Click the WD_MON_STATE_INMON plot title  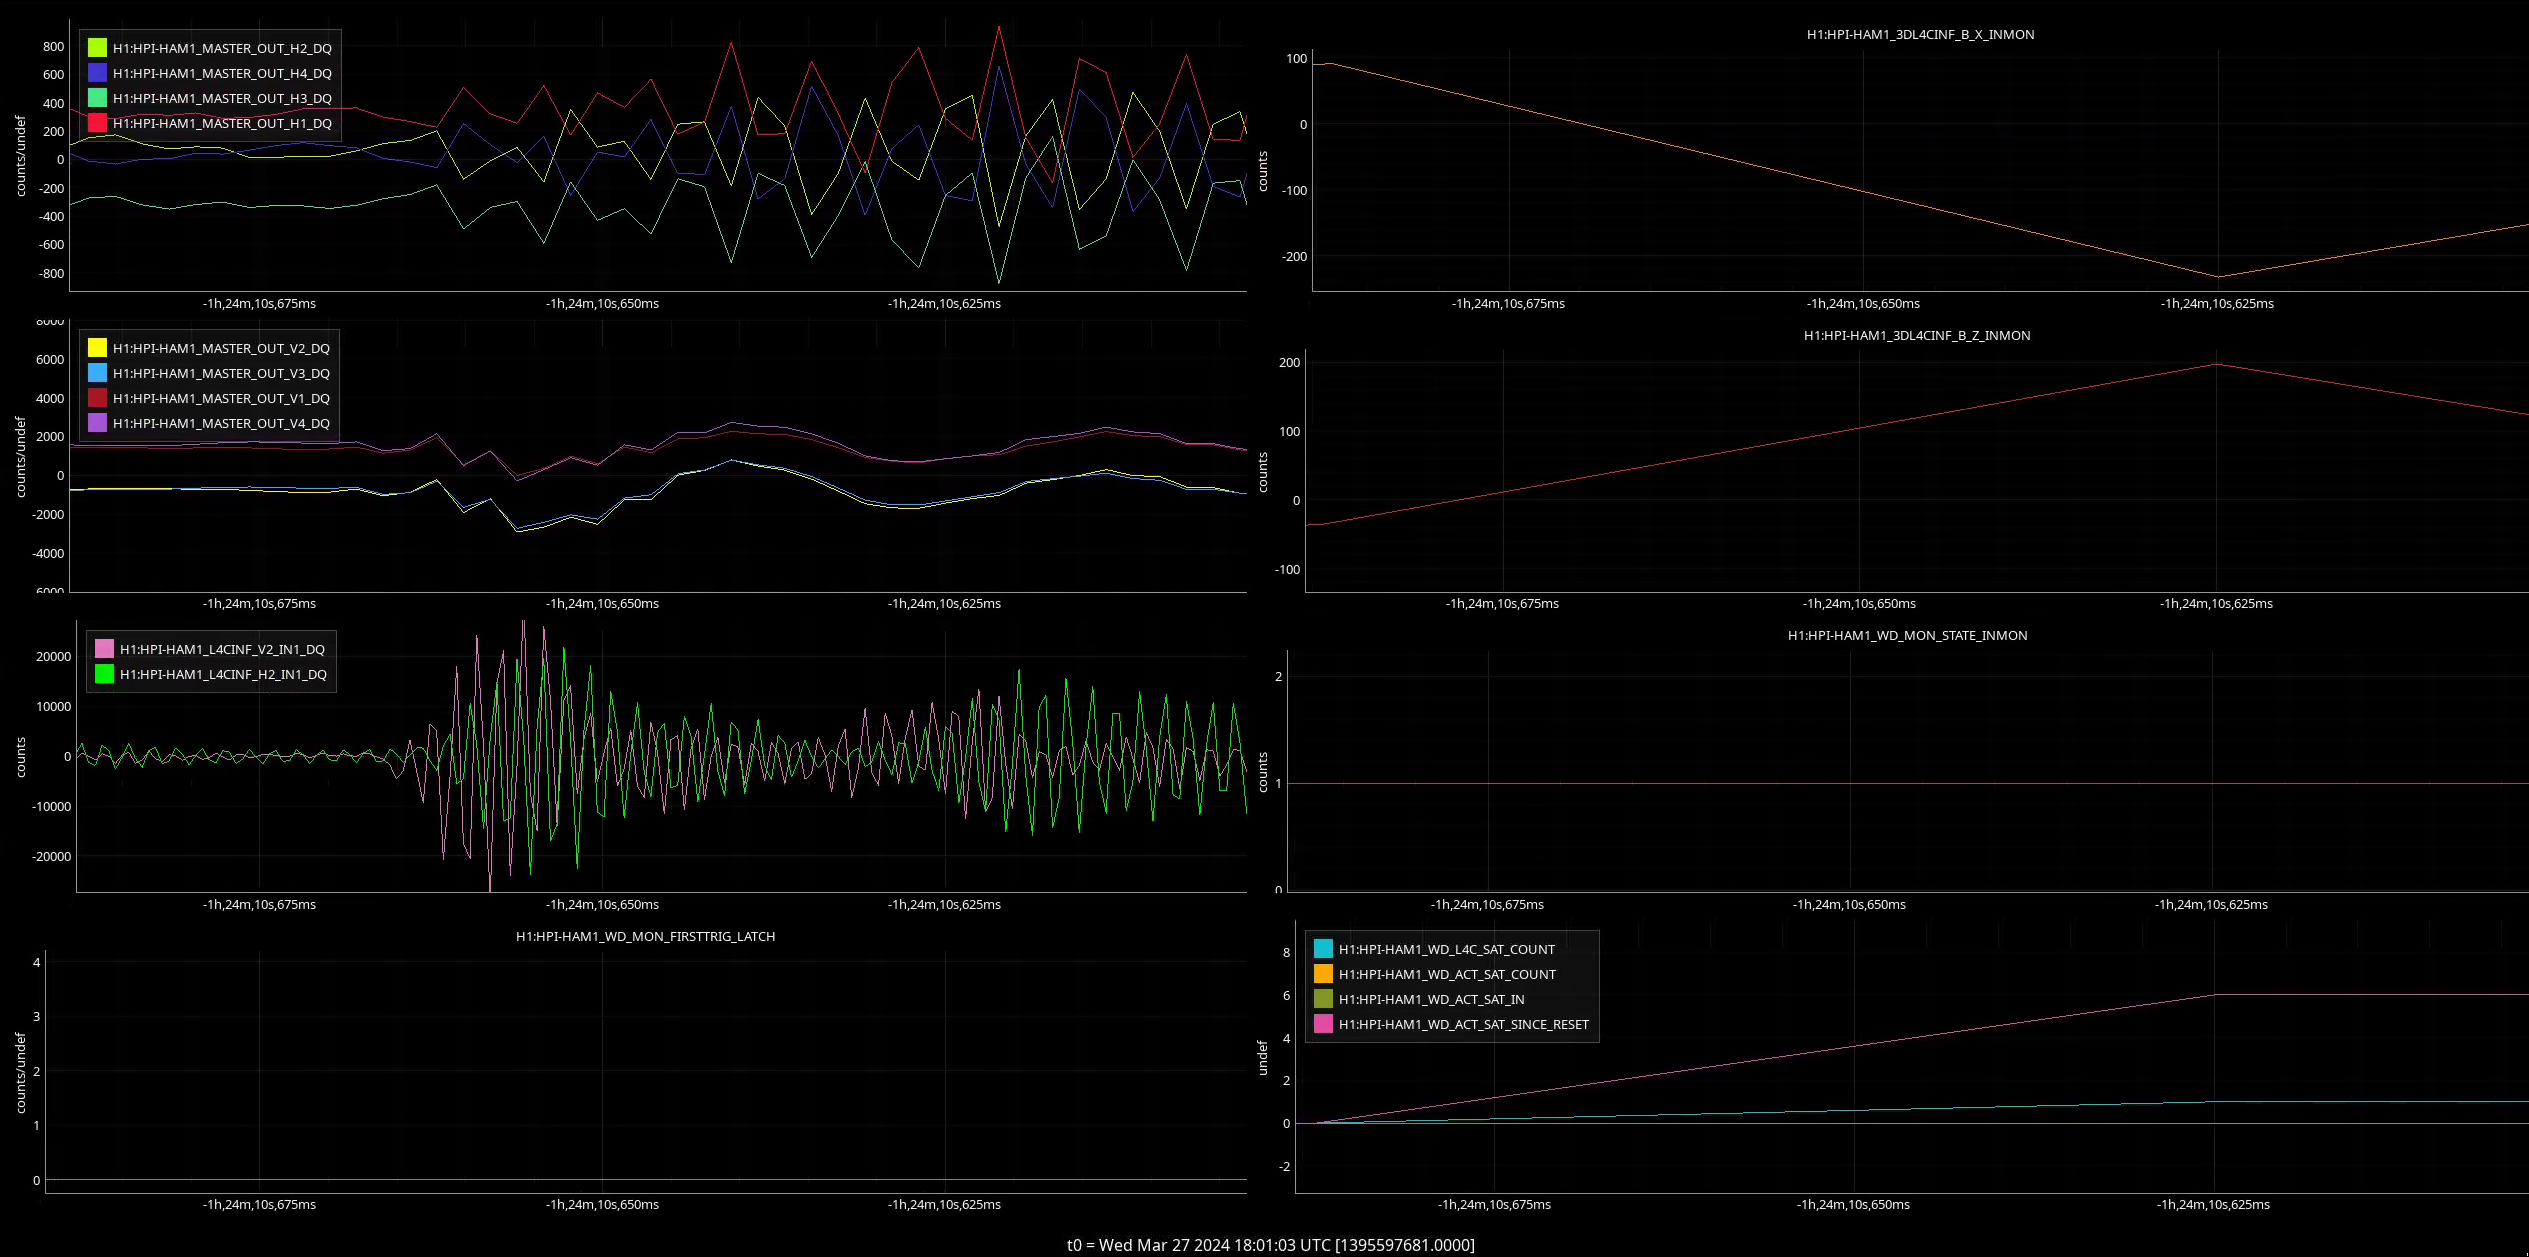tap(1907, 635)
